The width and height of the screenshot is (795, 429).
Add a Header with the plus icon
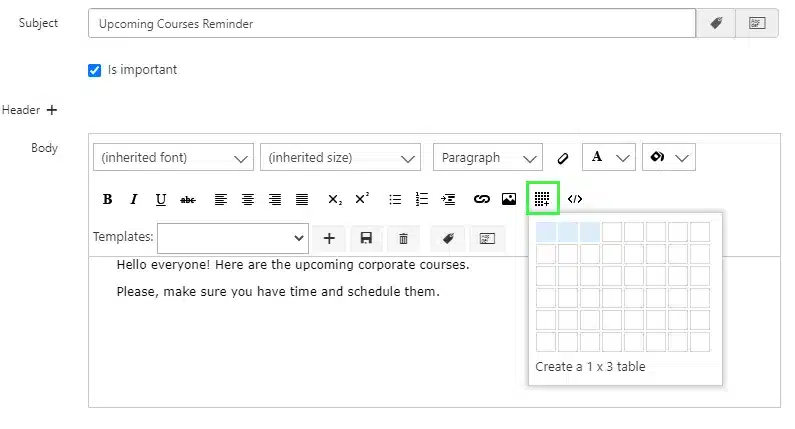[x=52, y=110]
